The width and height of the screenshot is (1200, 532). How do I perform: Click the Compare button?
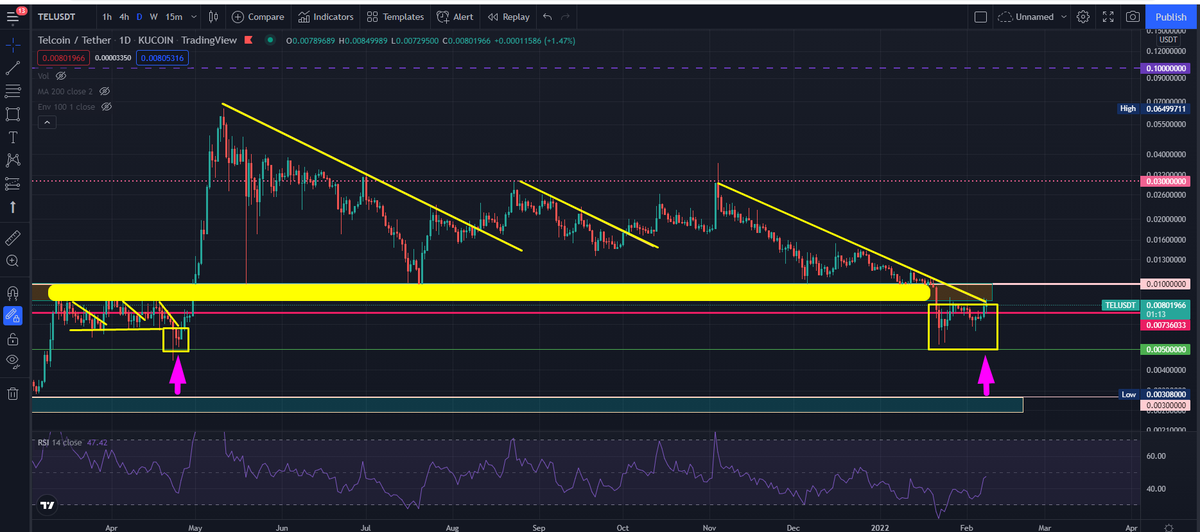tap(258, 17)
